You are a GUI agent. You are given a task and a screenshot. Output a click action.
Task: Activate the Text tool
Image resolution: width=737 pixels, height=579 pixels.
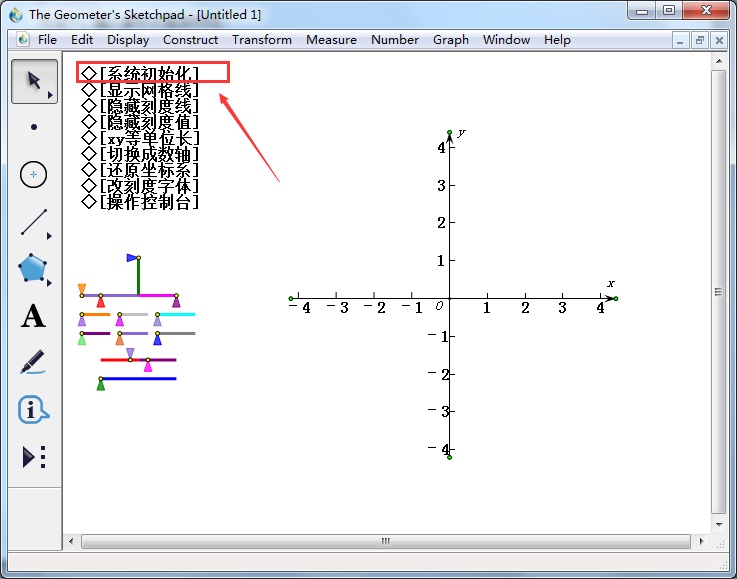pos(33,317)
